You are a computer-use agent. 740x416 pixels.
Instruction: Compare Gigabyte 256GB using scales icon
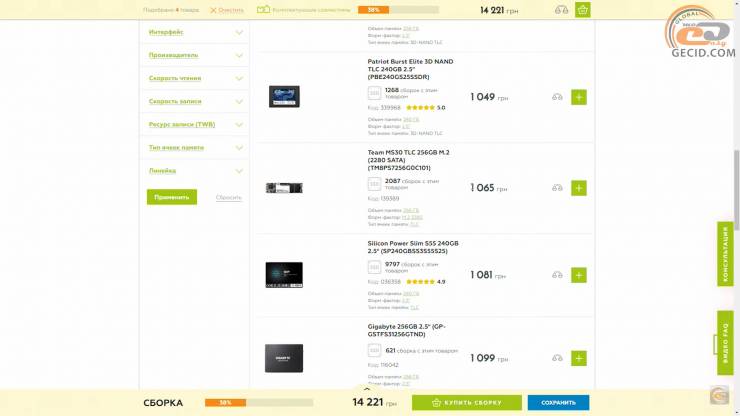(x=557, y=358)
